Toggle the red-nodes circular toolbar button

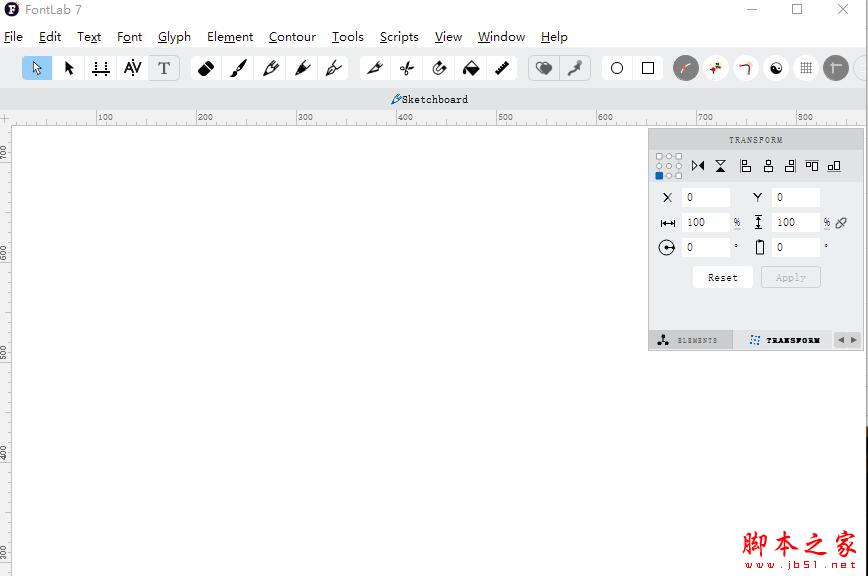click(716, 68)
